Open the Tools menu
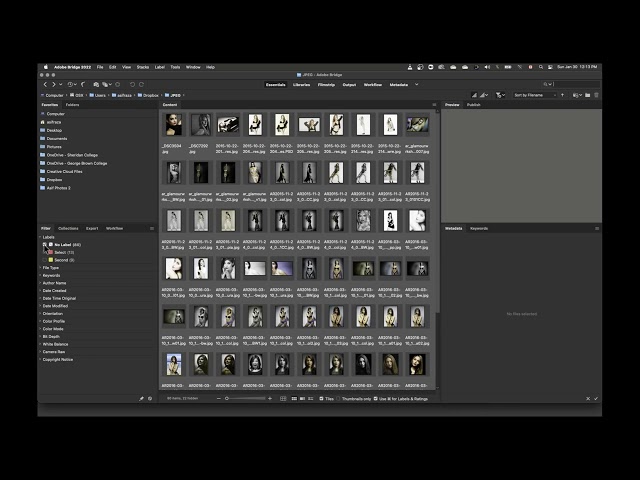 175,67
